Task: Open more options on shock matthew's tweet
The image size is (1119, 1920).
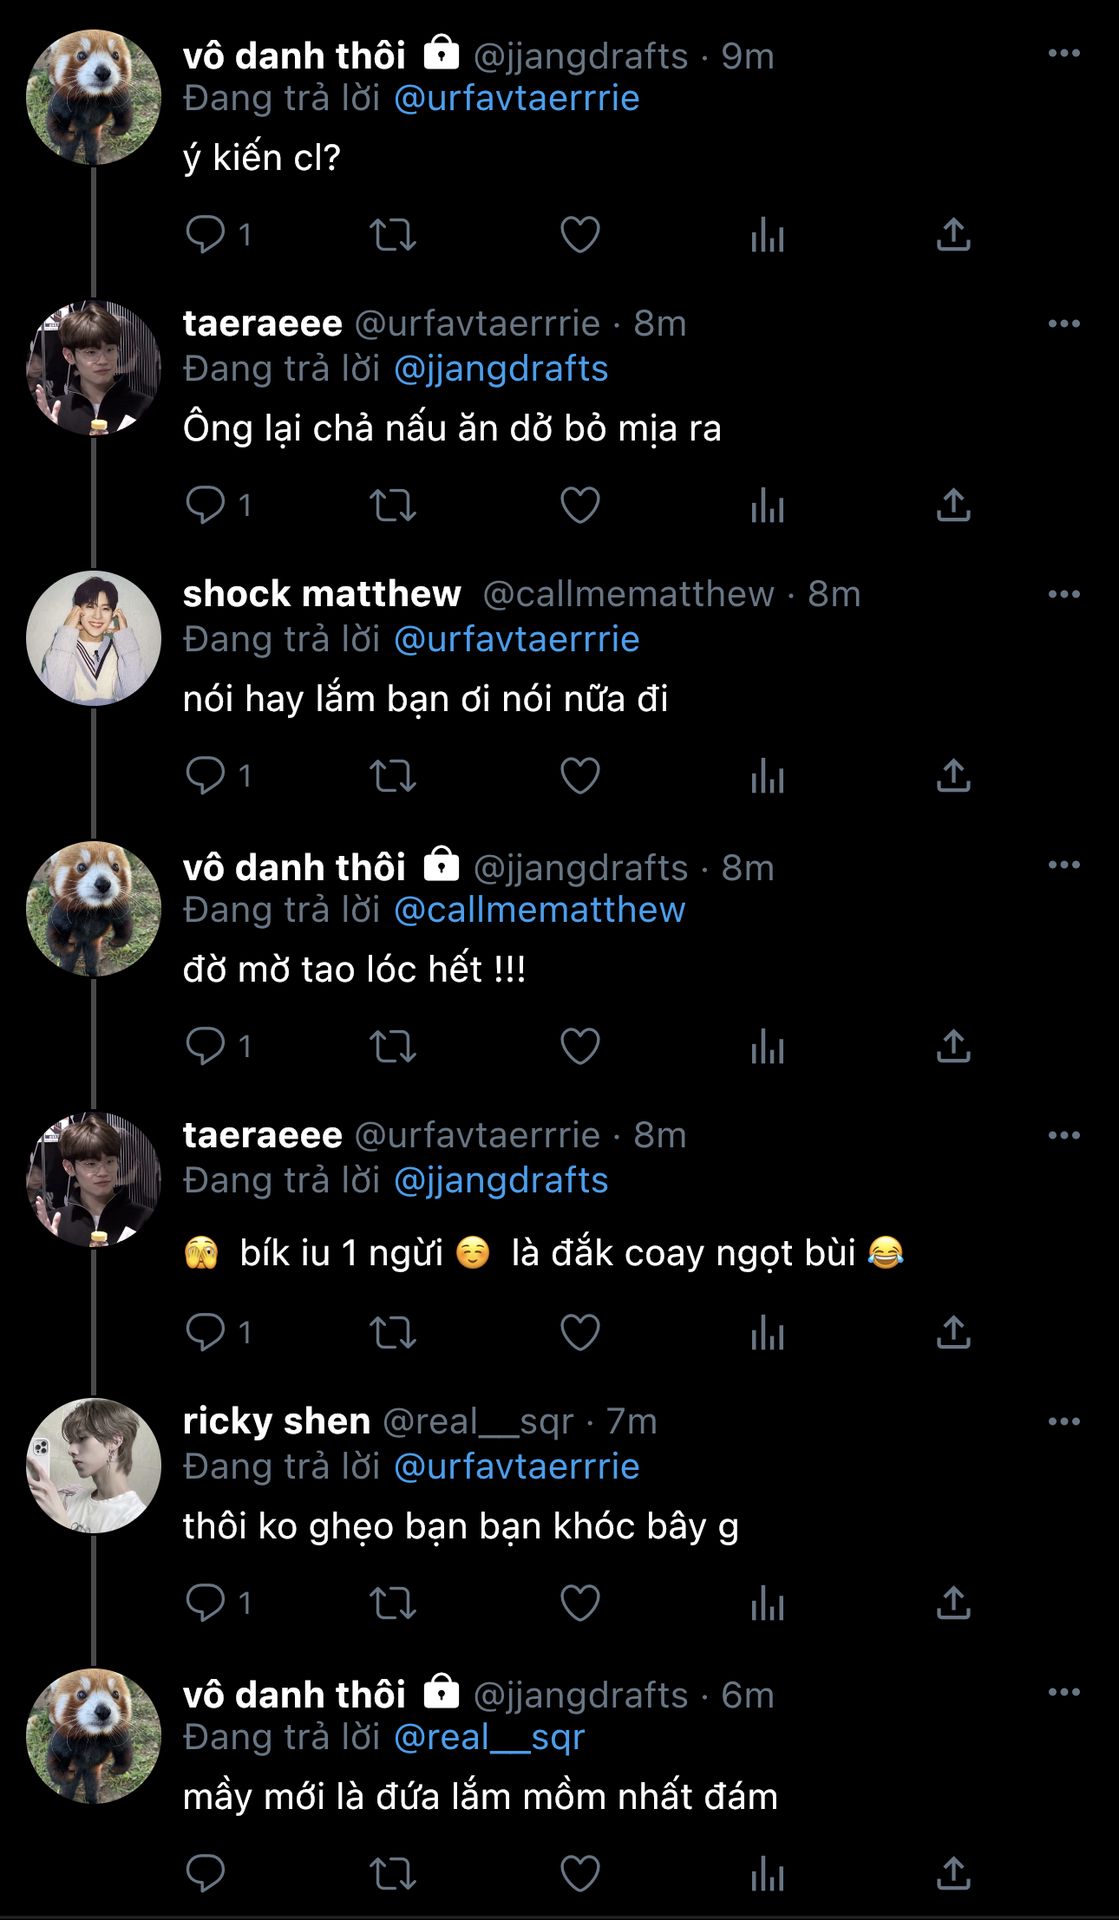Action: point(1063,594)
